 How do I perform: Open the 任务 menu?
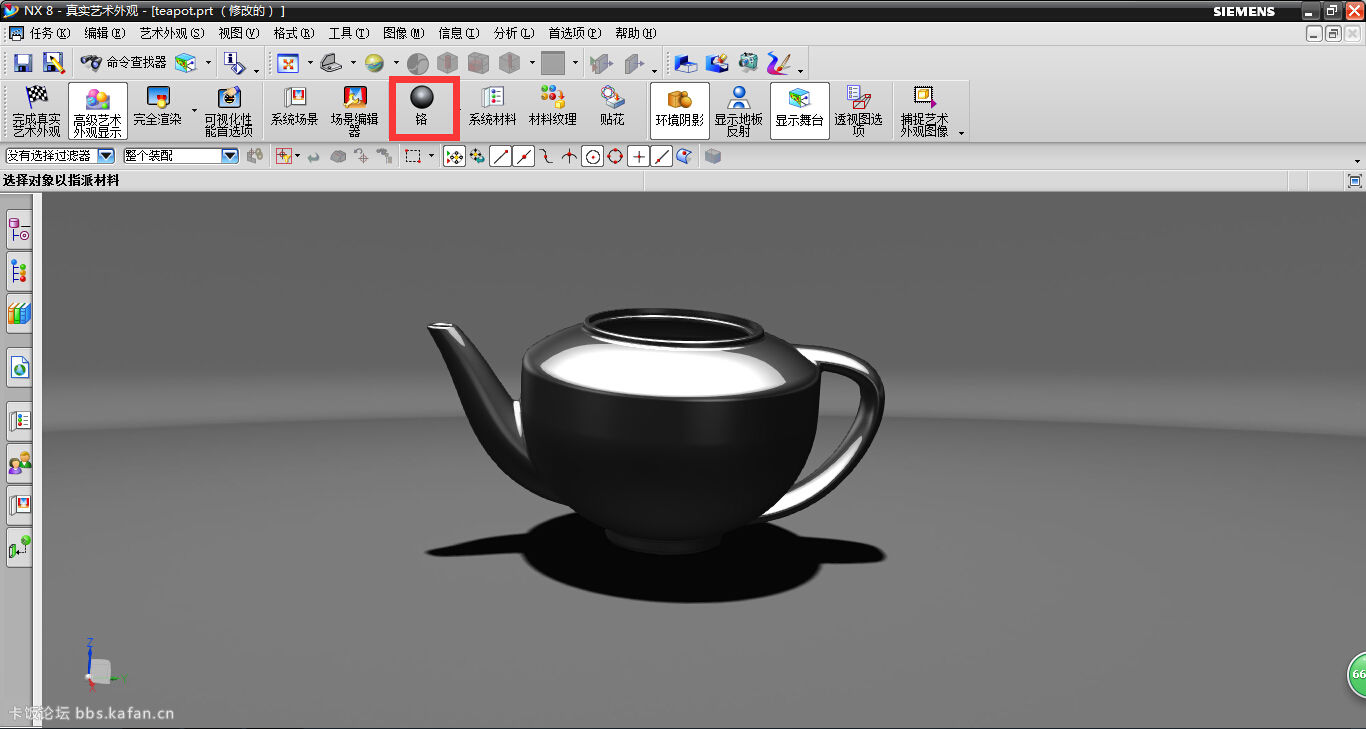(50, 33)
